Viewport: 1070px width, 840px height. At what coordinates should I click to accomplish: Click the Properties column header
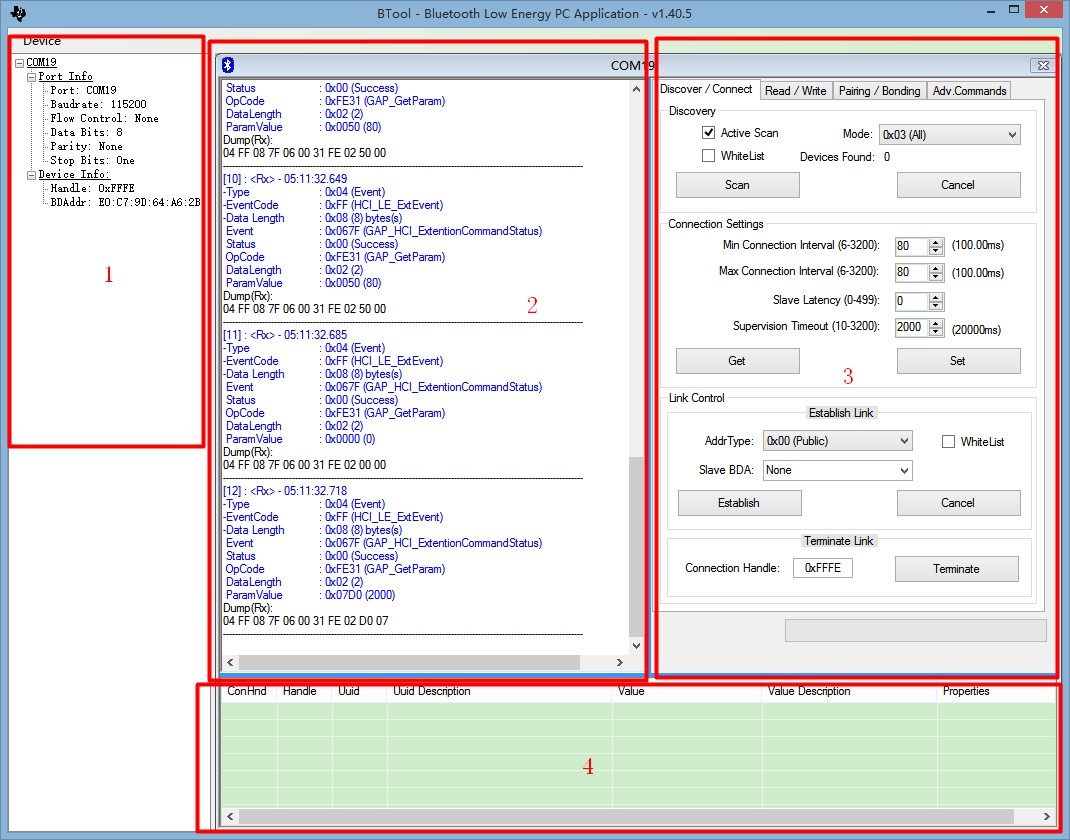(x=996, y=691)
